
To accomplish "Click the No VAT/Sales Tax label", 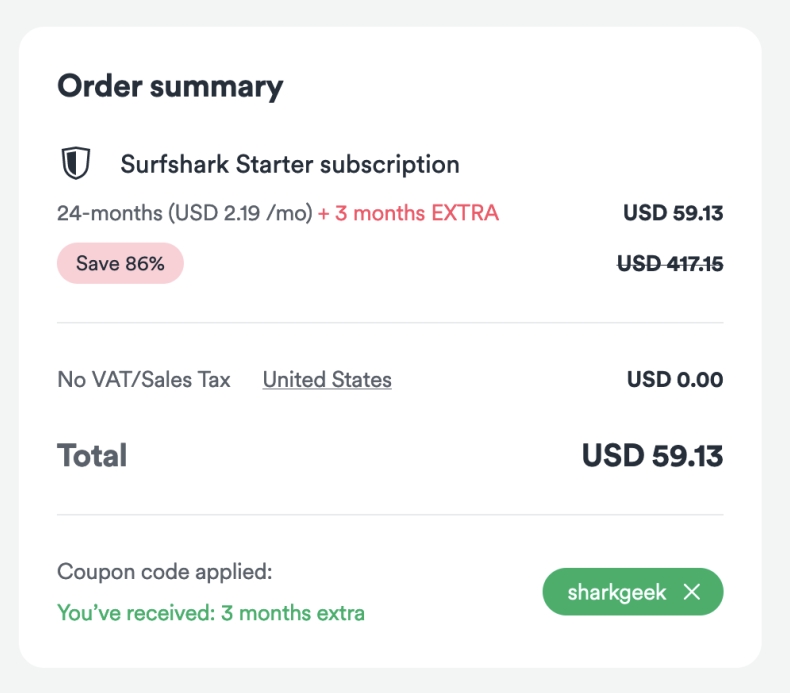I will [x=144, y=380].
